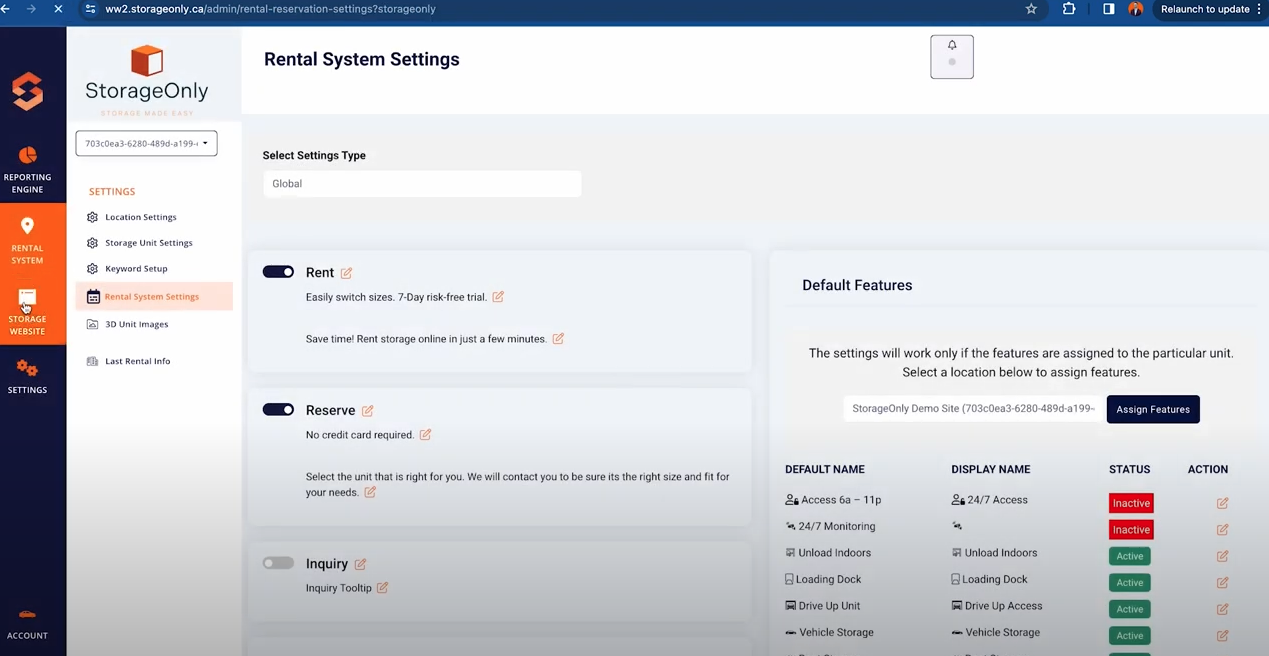Click the 'Default Features' panel heading
1269x656 pixels.
point(857,285)
